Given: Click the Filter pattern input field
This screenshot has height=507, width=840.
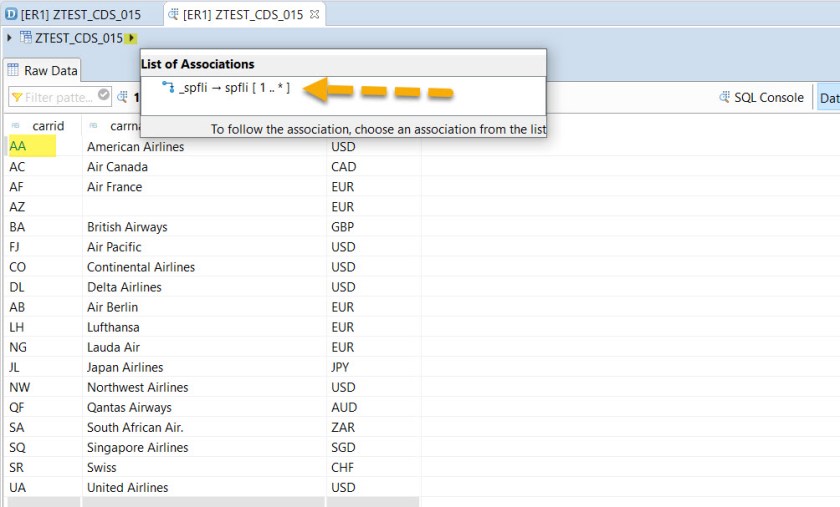Looking at the screenshot, I should coord(58,97).
